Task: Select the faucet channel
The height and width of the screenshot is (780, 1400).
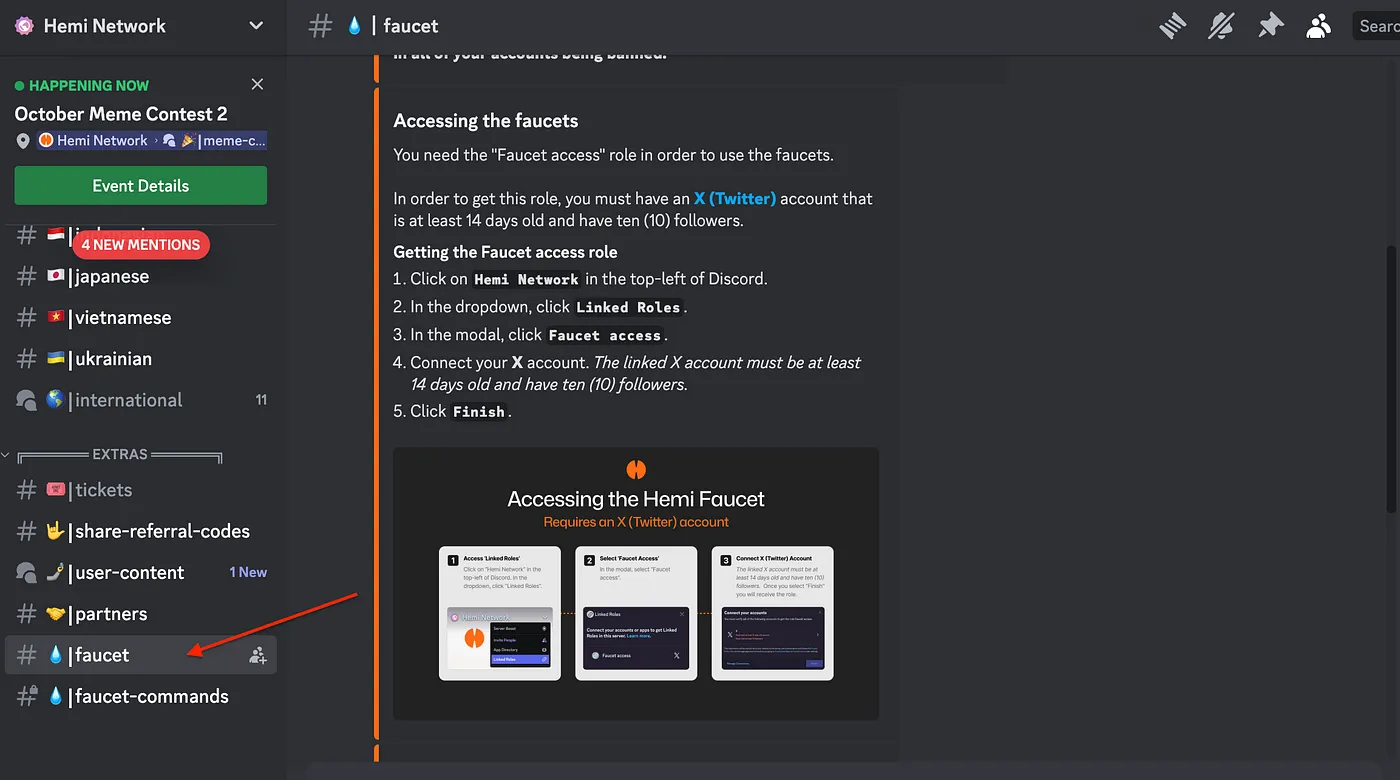Action: [141, 655]
